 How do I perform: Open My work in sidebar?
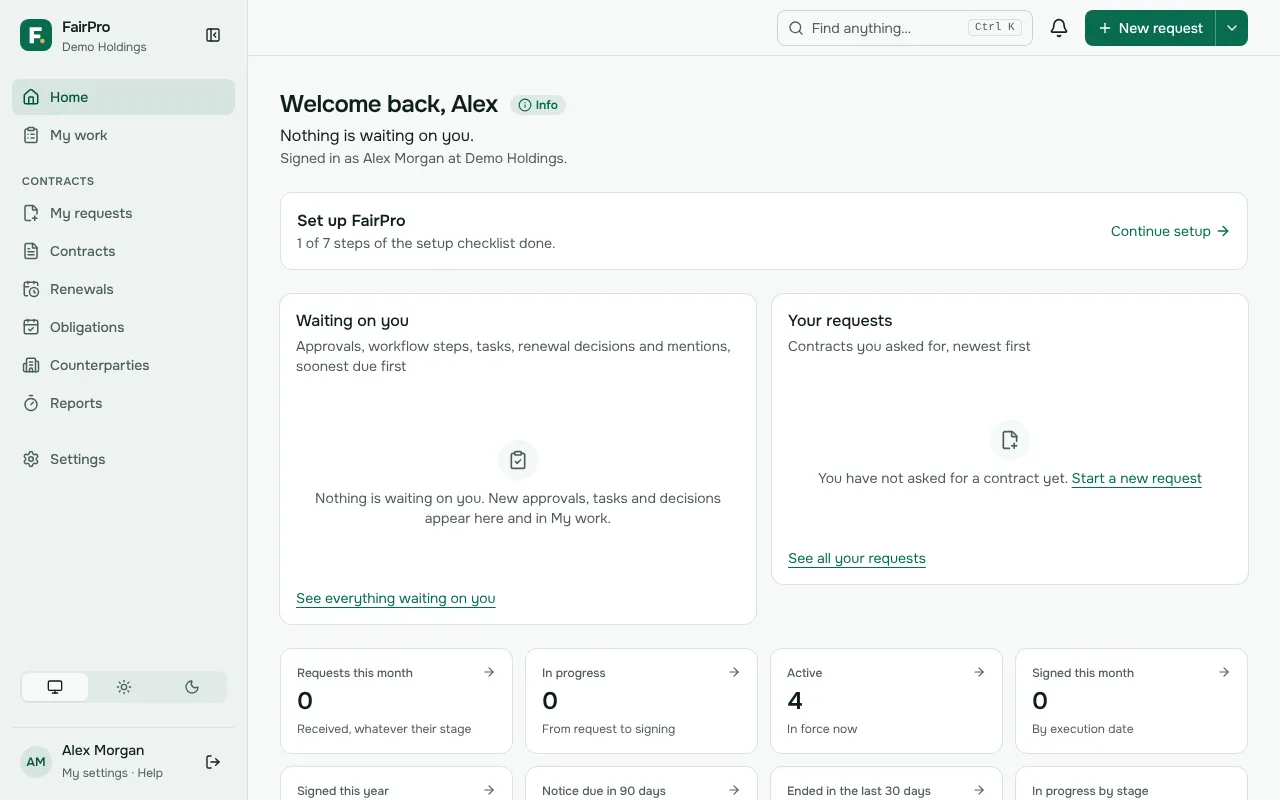pos(124,135)
